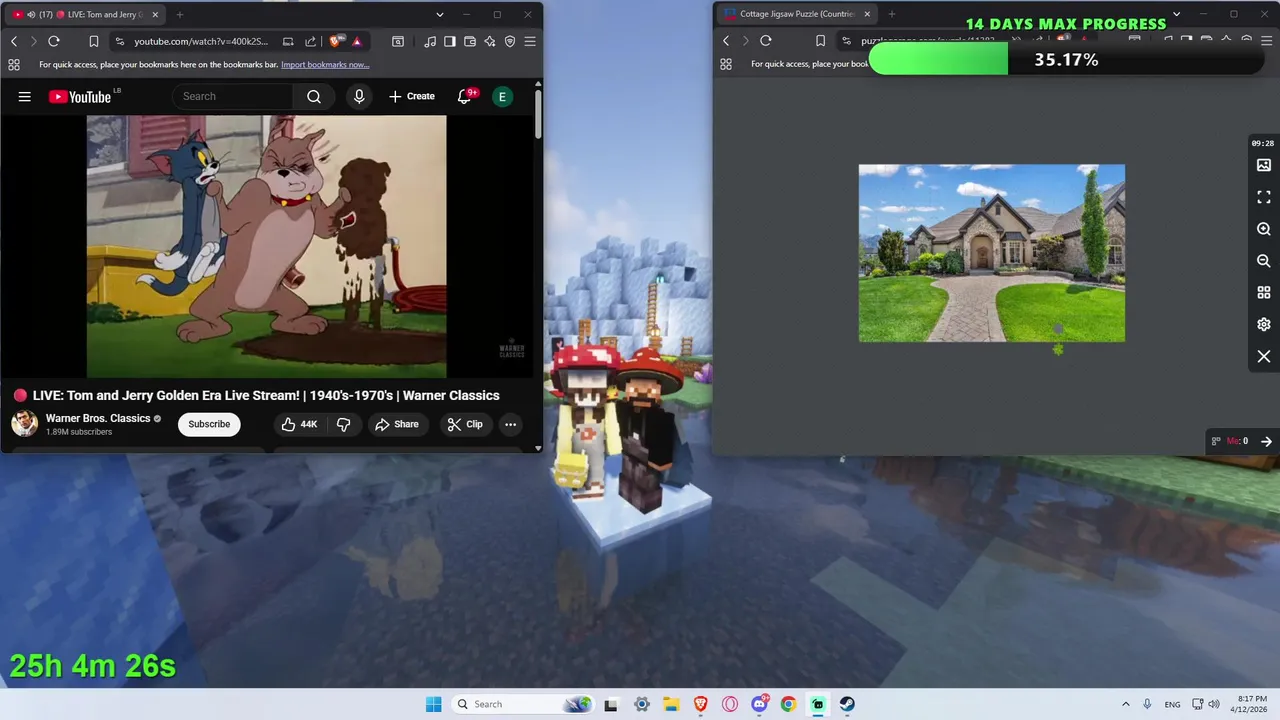The height and width of the screenshot is (720, 1280).
Task: Open Brave VPN shield icon
Action: point(510,41)
